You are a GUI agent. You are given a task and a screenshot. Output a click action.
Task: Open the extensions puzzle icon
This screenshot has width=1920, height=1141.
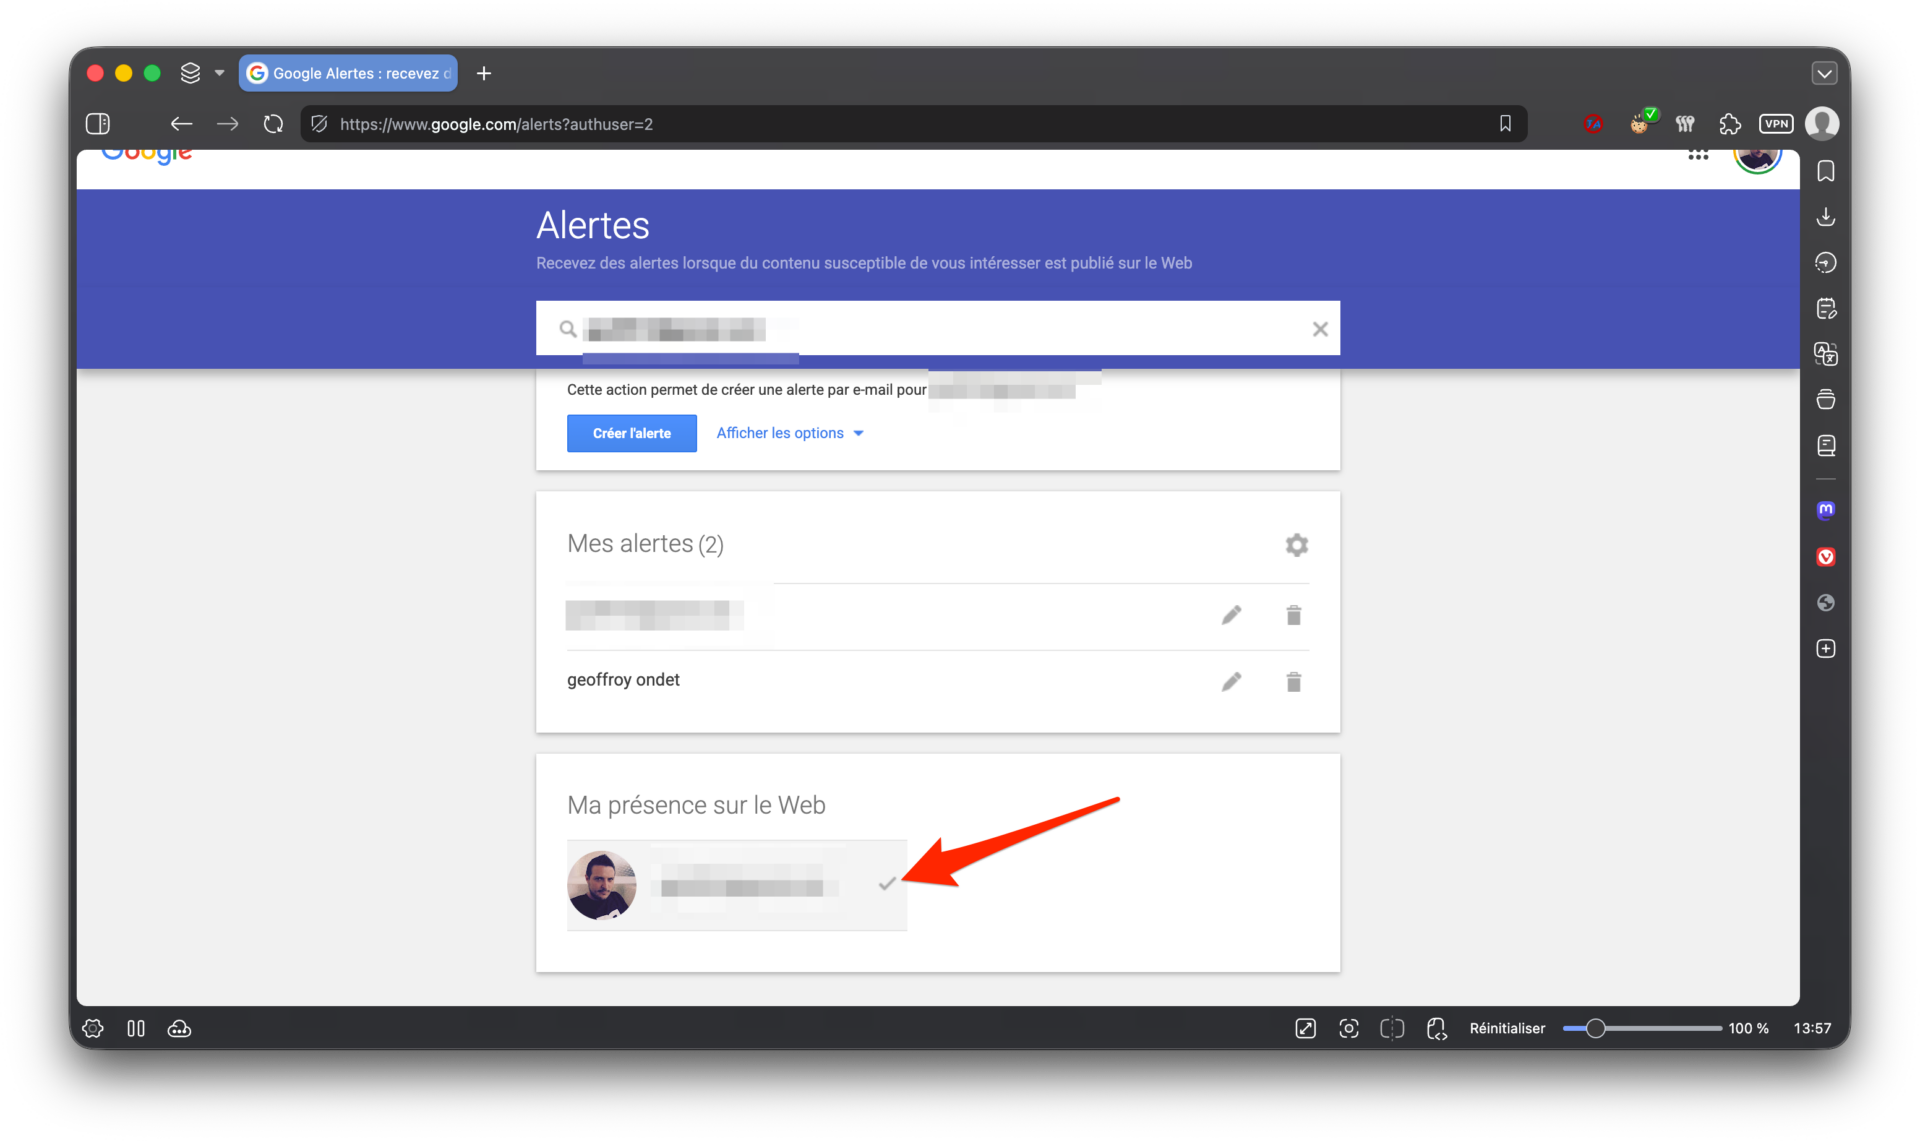pyautogui.click(x=1730, y=124)
